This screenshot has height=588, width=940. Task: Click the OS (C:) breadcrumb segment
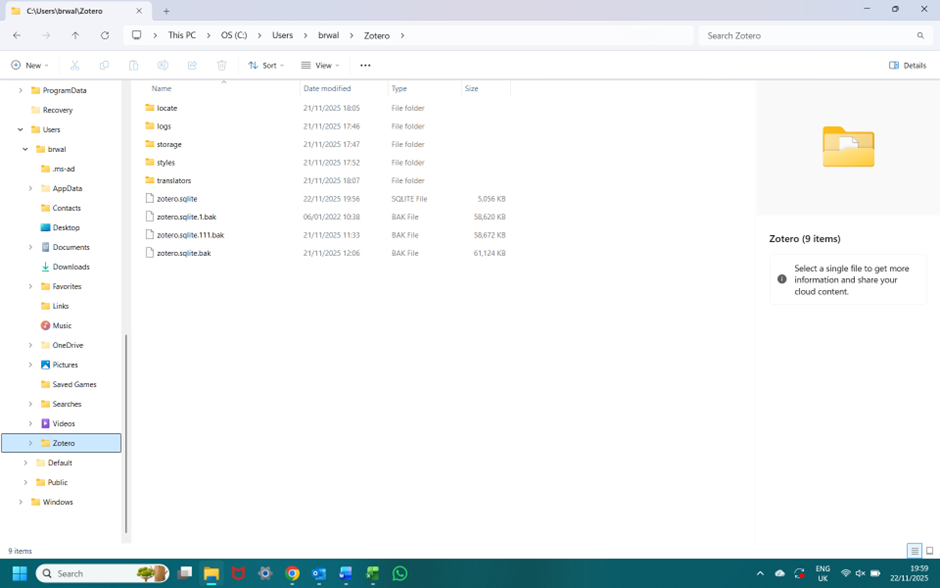(234, 35)
